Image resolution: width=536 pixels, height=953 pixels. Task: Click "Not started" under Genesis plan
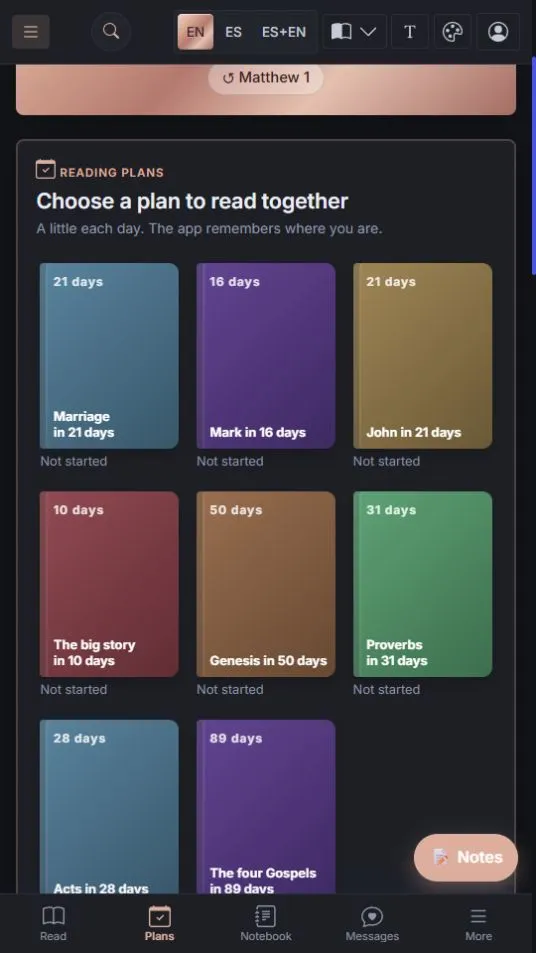(230, 689)
